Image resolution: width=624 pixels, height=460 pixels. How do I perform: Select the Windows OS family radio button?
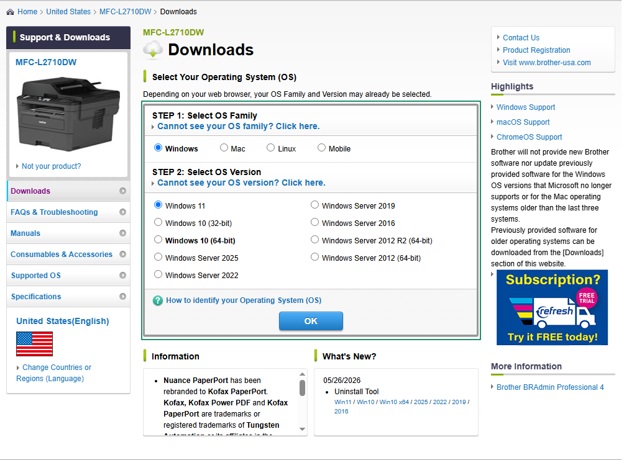158,148
